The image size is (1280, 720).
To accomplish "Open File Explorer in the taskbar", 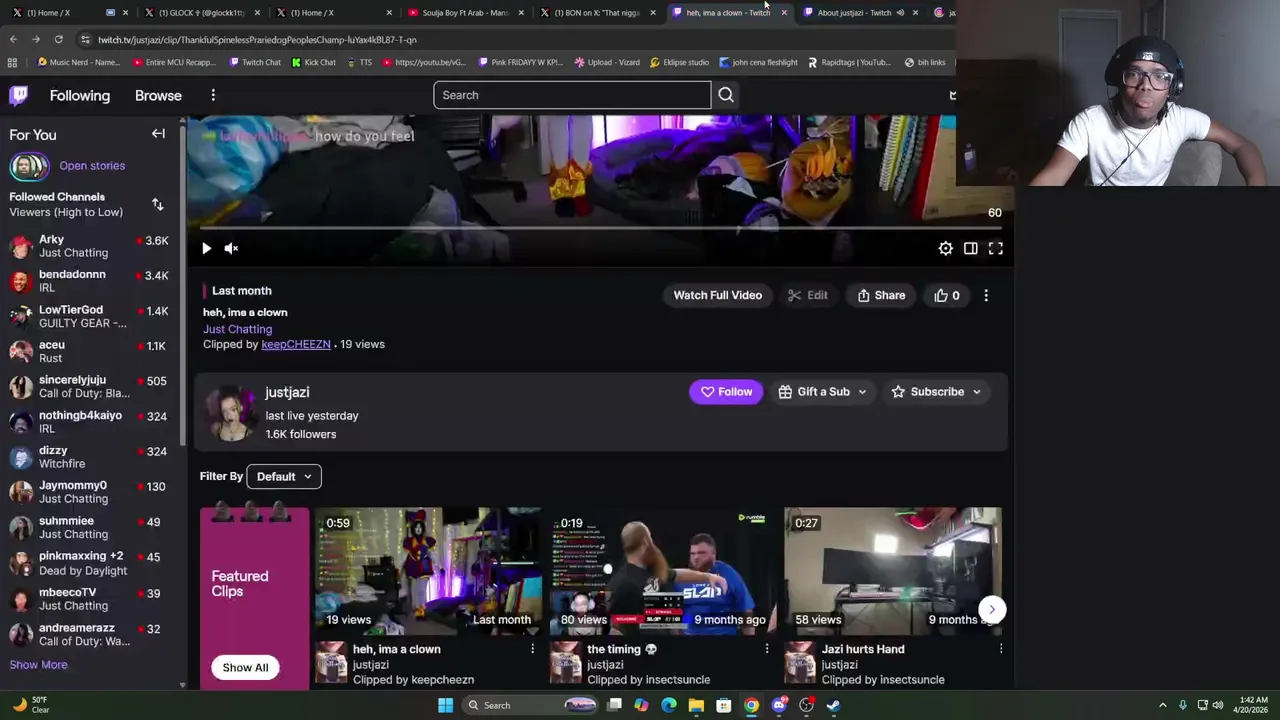I will tap(696, 705).
